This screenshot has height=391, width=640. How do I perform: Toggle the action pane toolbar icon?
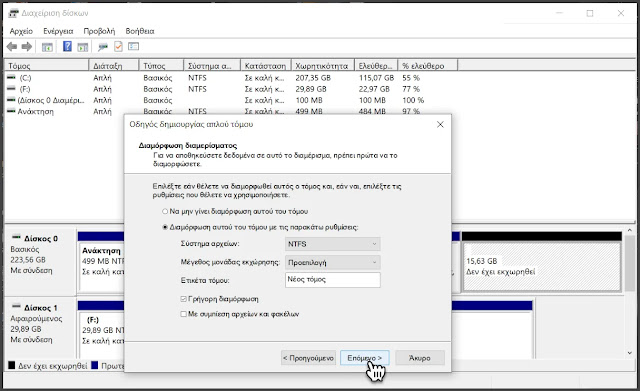[83, 47]
